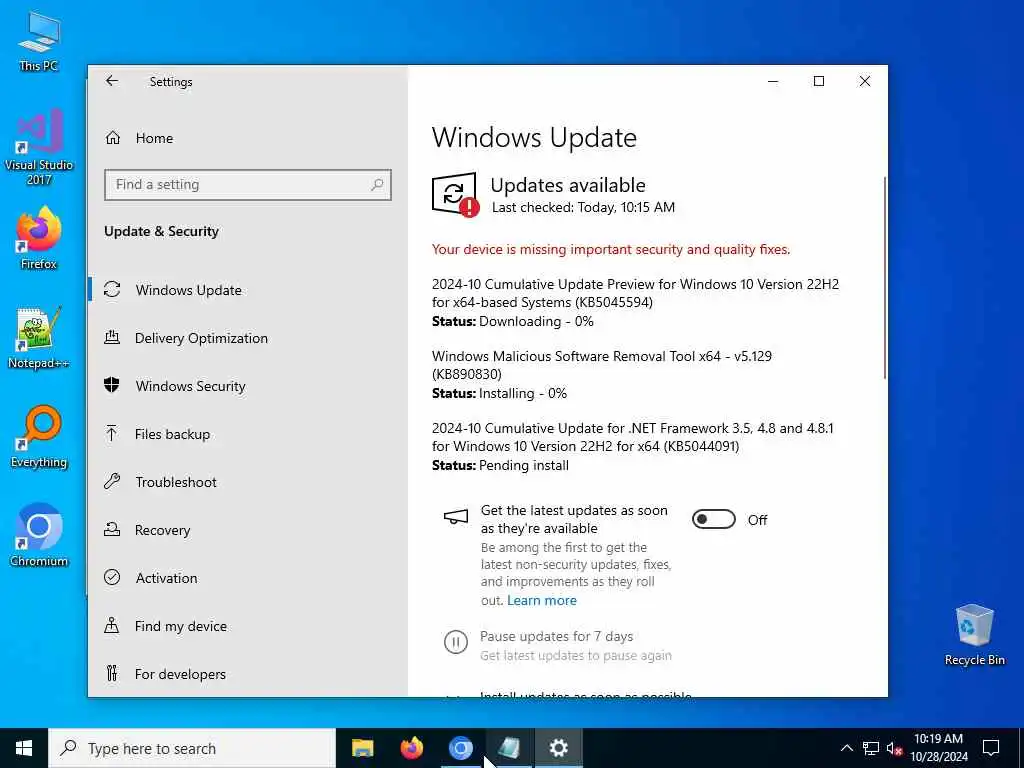Select the Everything search desktop shortcut
The image size is (1024, 768).
[x=39, y=437]
